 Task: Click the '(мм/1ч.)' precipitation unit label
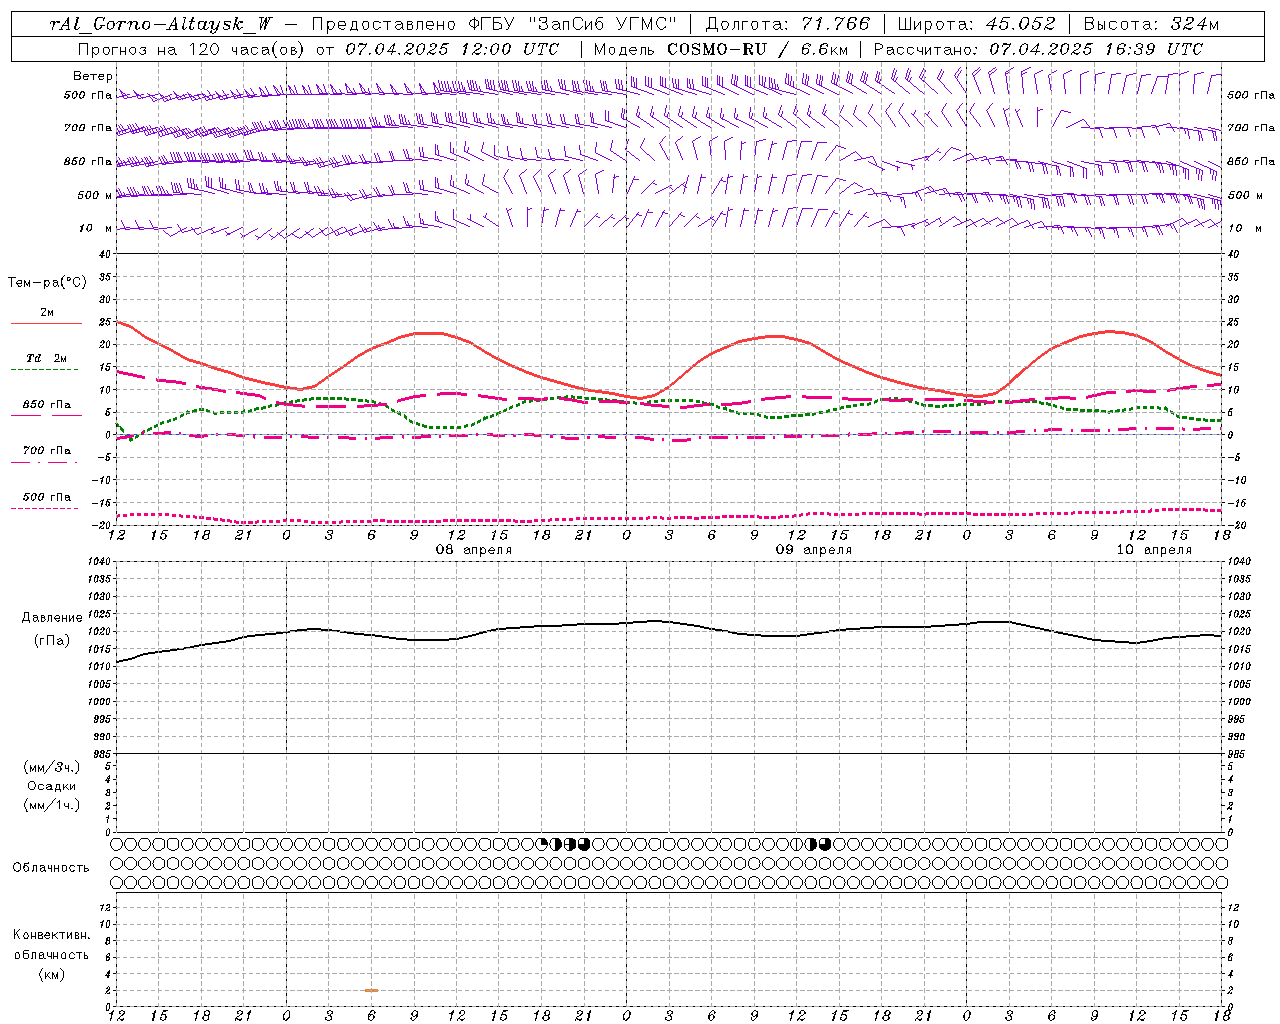tap(52, 805)
